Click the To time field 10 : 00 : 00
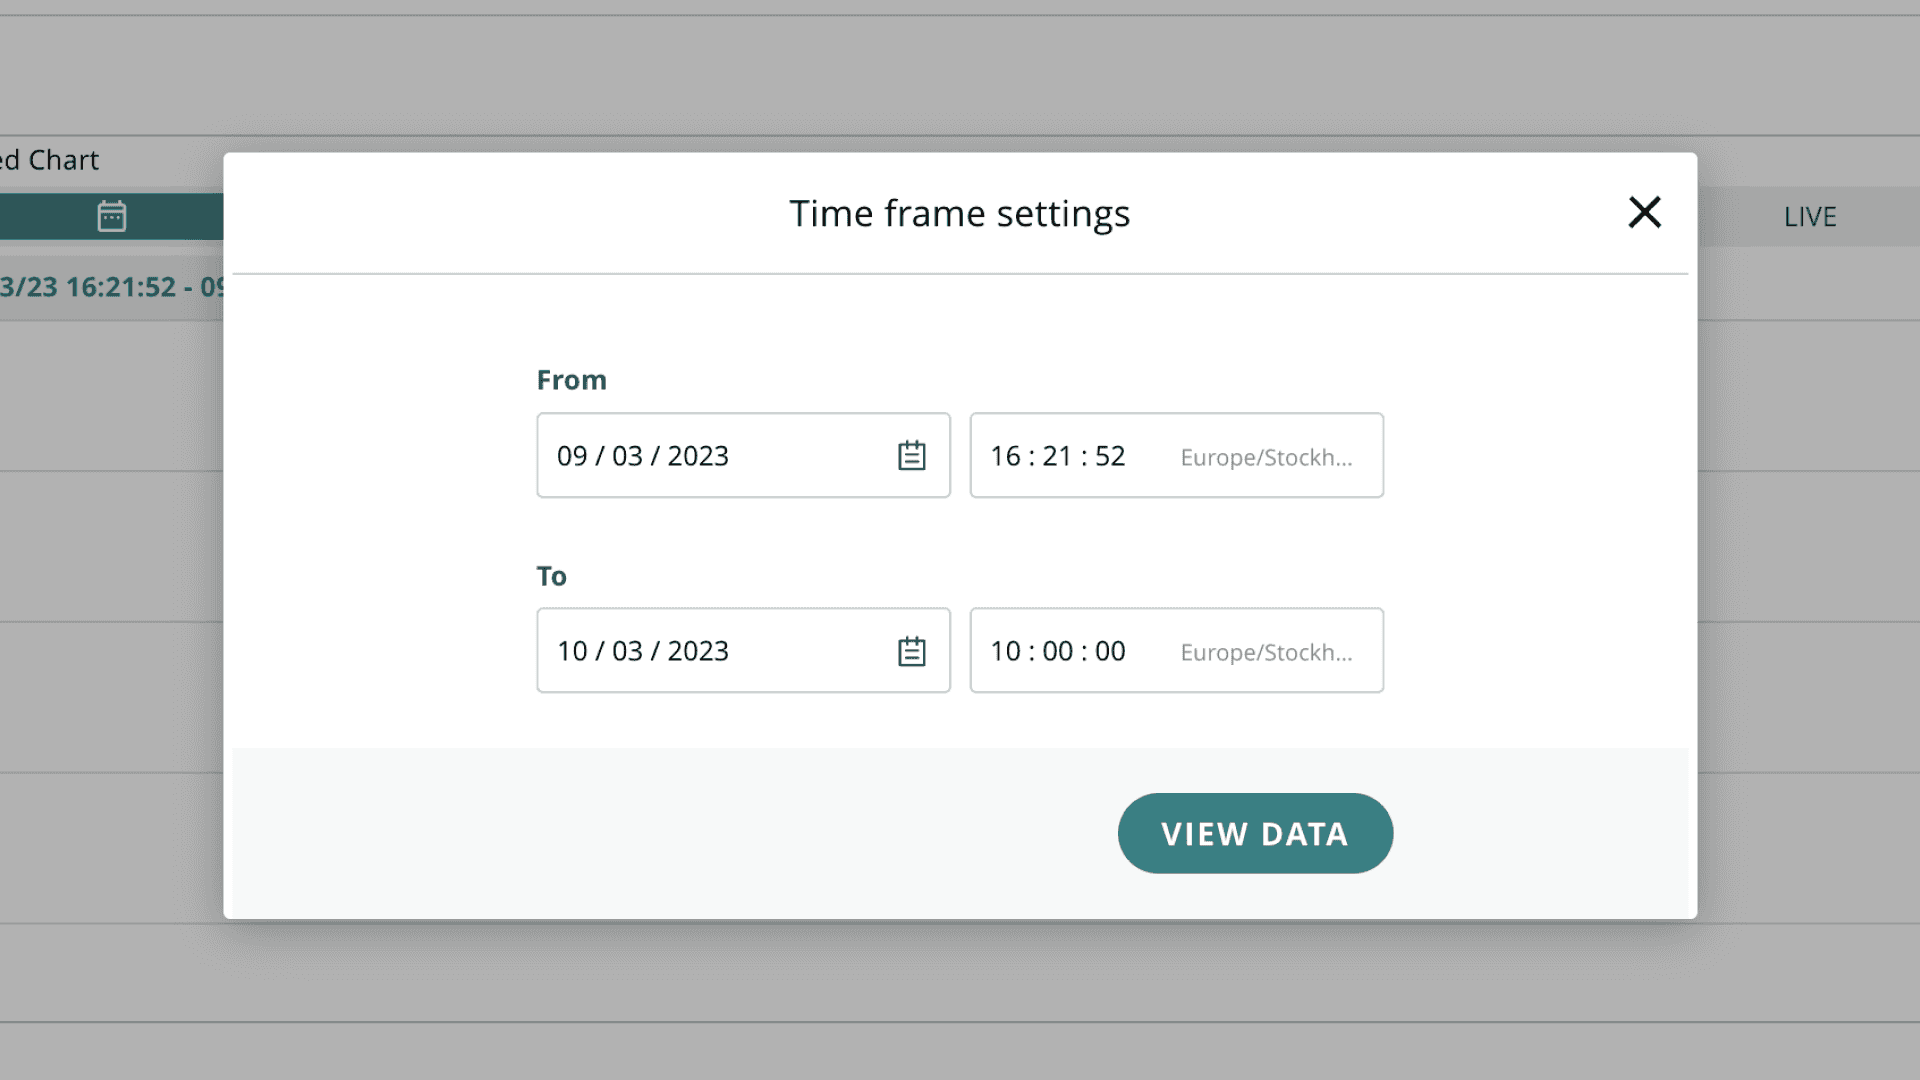 click(x=1057, y=651)
